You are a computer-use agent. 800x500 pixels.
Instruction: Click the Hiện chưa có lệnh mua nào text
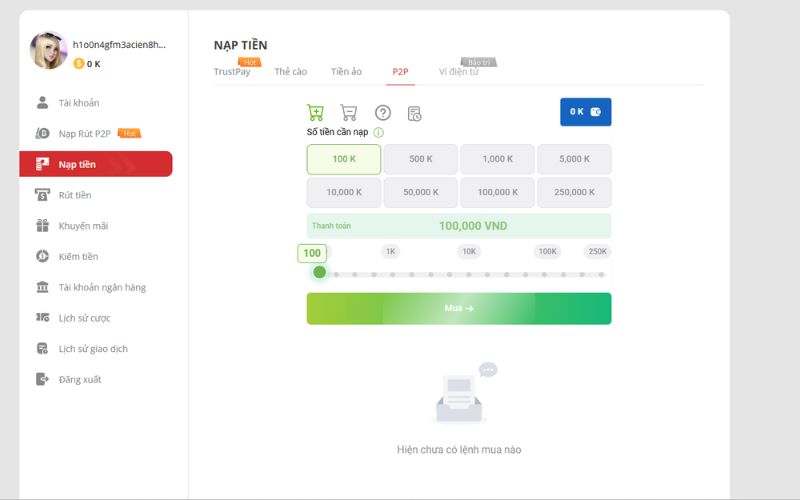[459, 449]
